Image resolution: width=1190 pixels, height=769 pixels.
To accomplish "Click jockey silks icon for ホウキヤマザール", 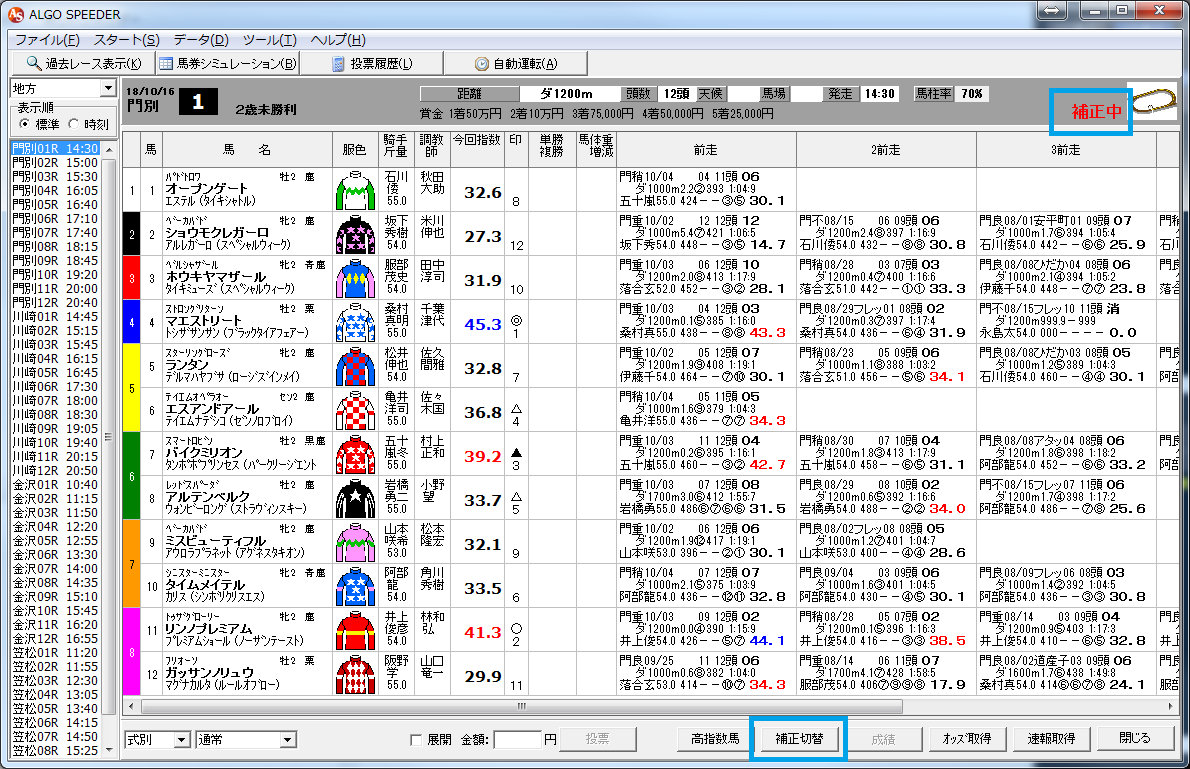I will tap(355, 279).
